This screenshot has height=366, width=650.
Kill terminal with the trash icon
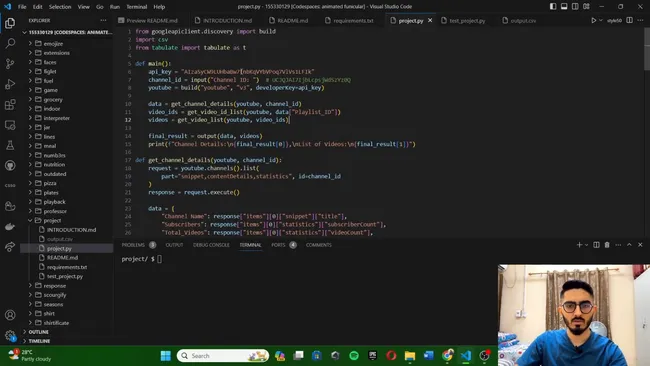tap(607, 245)
